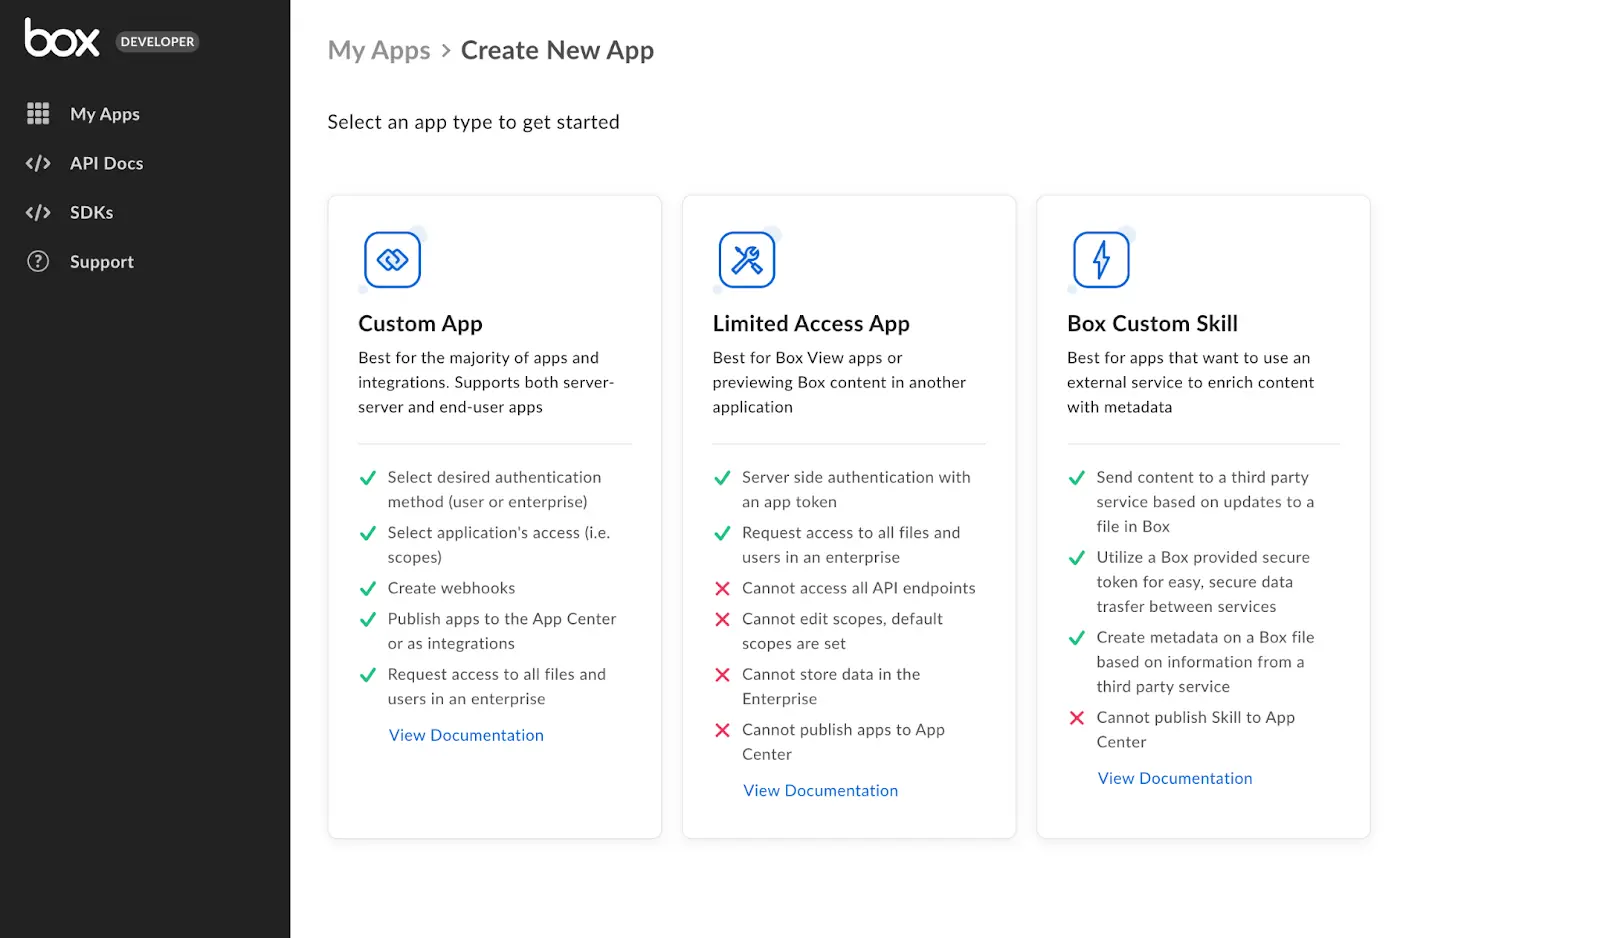Click red X beside Cannot store data
This screenshot has height=938, width=1600.
[722, 675]
